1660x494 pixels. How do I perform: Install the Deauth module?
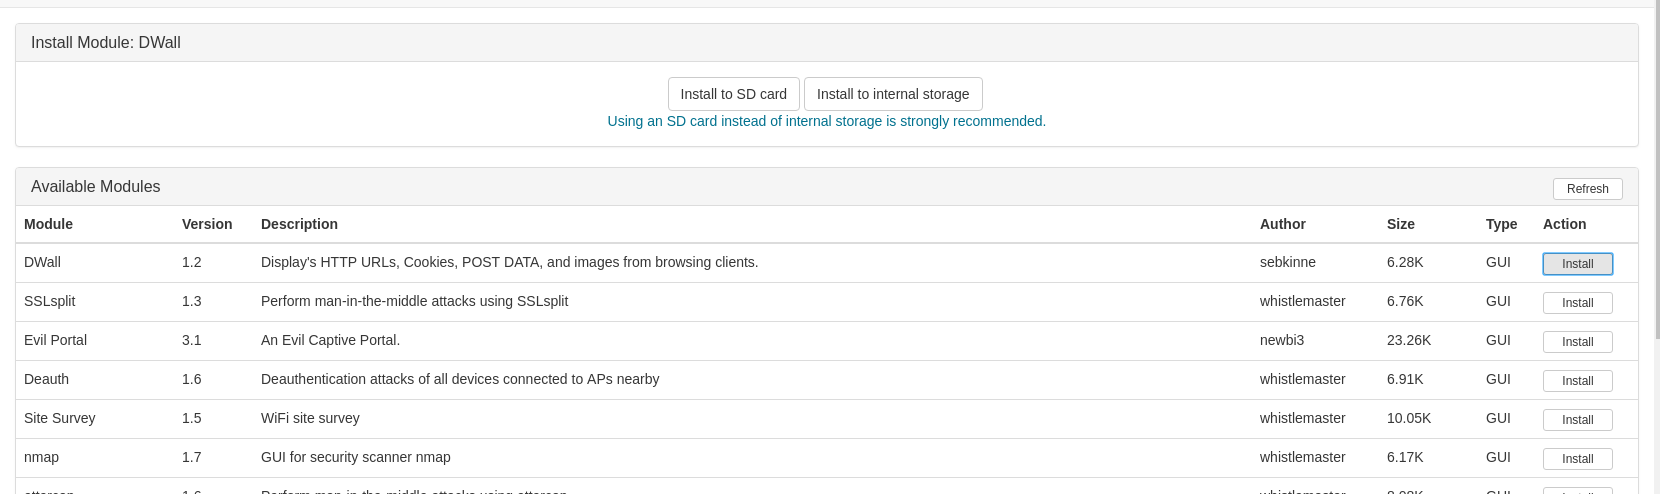pyautogui.click(x=1577, y=381)
